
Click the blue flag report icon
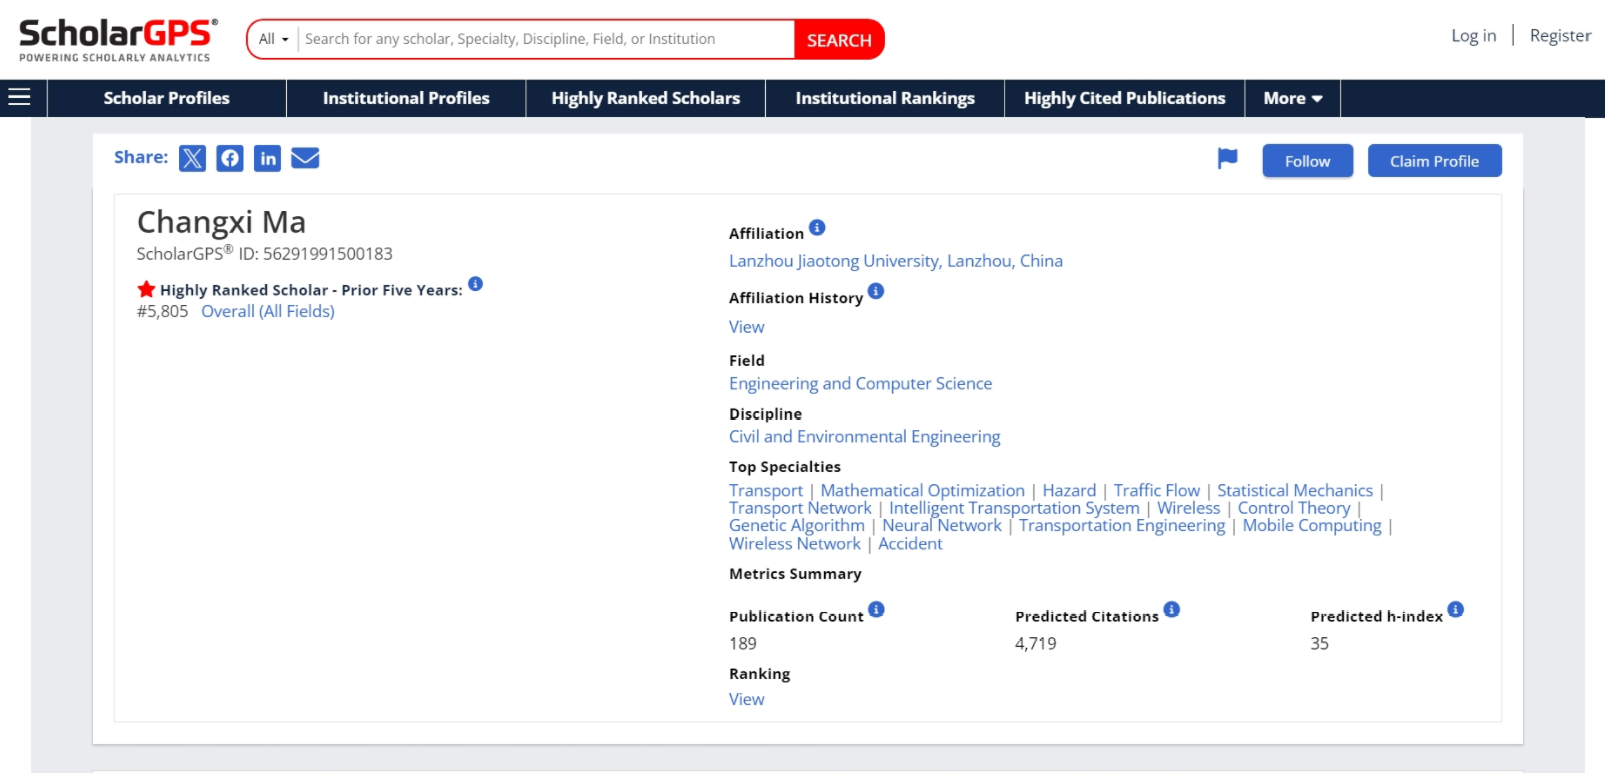pyautogui.click(x=1227, y=159)
